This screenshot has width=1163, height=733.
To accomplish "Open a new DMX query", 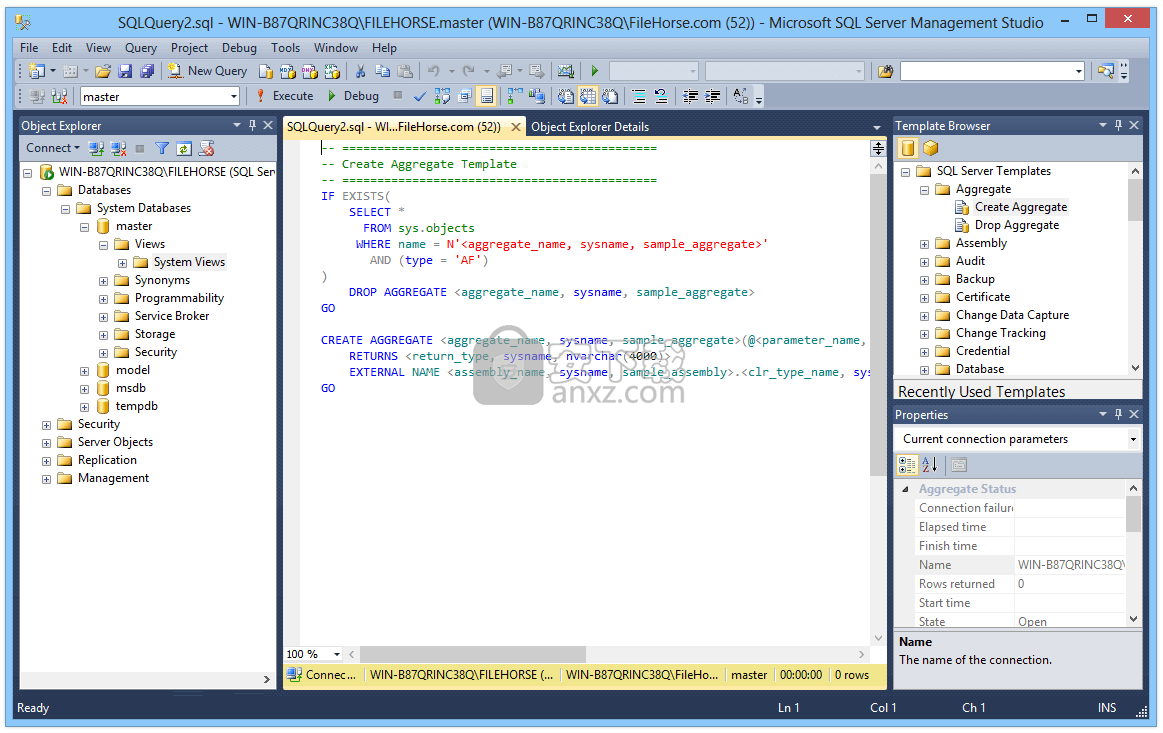I will pos(310,71).
